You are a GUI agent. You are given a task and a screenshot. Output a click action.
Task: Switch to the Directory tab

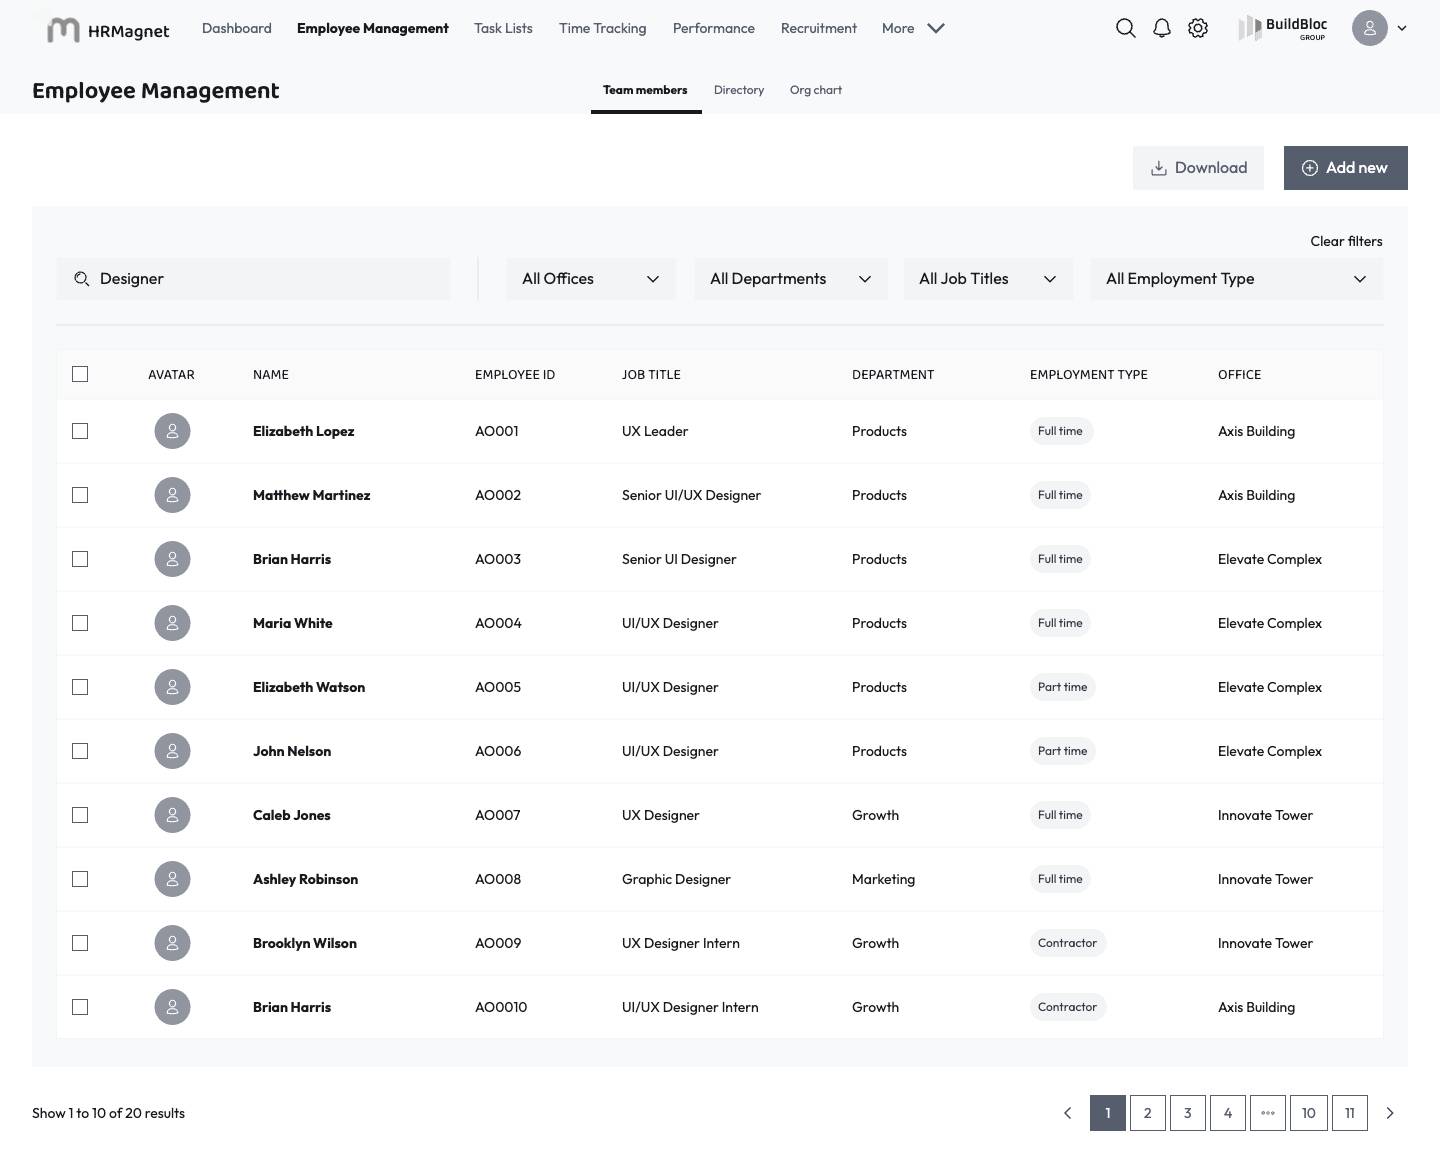point(739,90)
